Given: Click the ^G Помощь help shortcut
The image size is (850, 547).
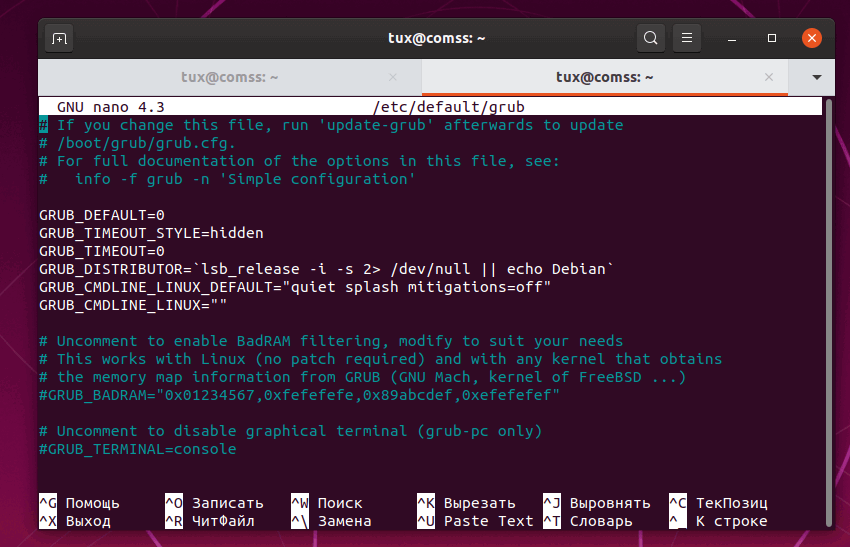Looking at the screenshot, I should click(80, 503).
